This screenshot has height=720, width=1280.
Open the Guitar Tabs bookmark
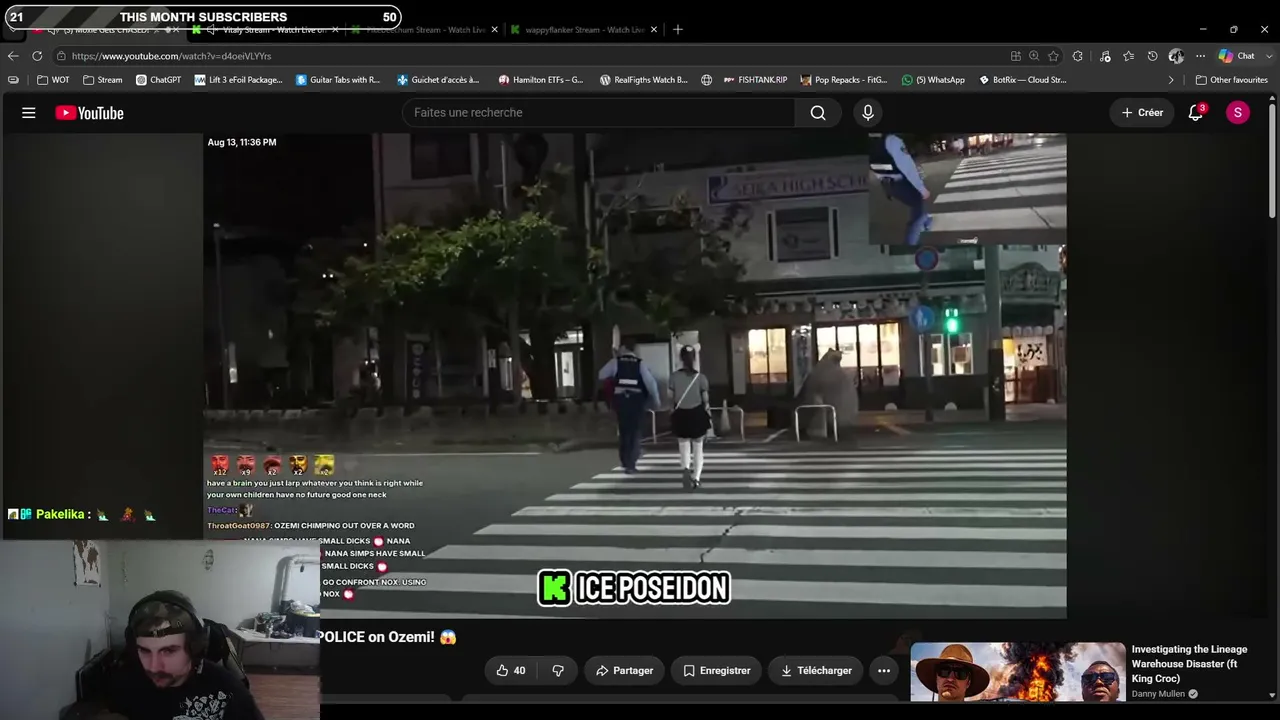339,80
